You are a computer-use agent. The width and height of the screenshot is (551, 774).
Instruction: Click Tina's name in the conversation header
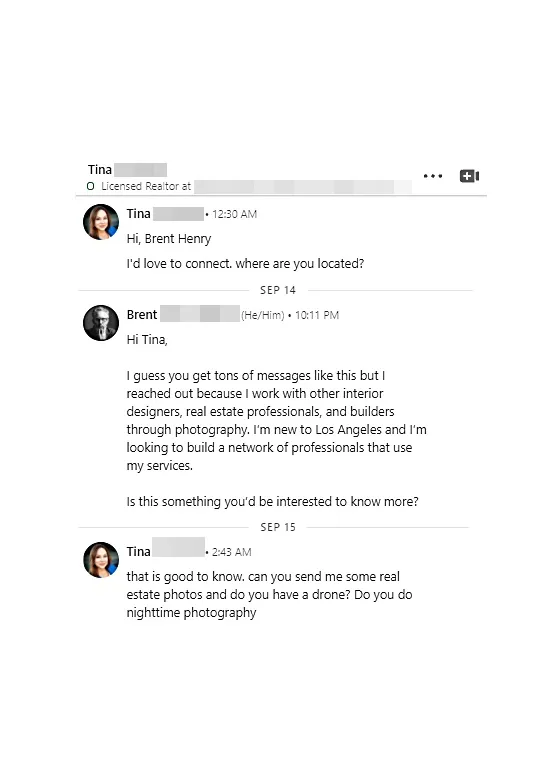click(x=100, y=170)
